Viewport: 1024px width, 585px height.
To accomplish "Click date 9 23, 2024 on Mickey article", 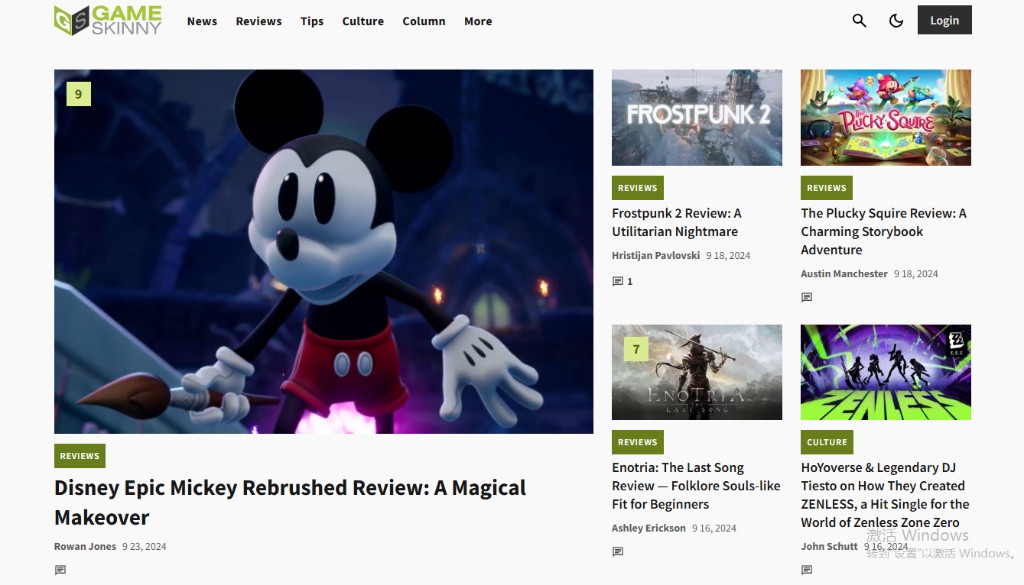I will pos(144,546).
